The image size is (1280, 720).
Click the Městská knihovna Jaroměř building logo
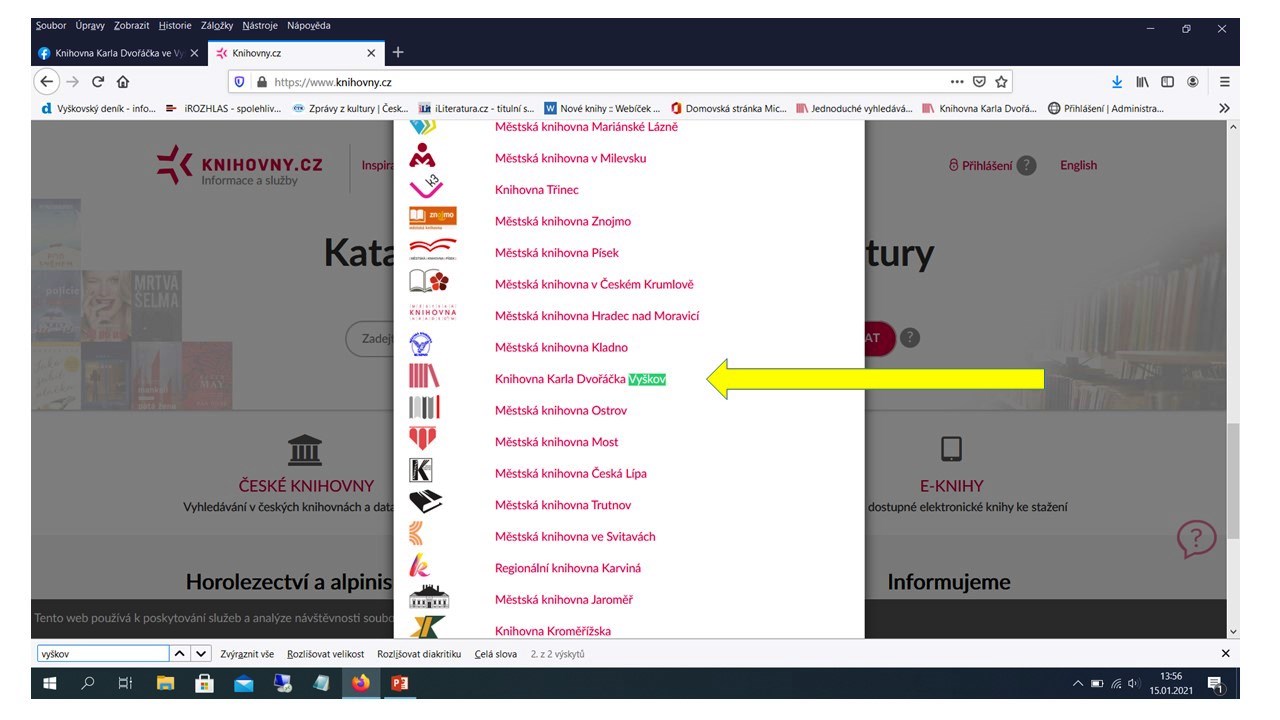[x=429, y=598]
